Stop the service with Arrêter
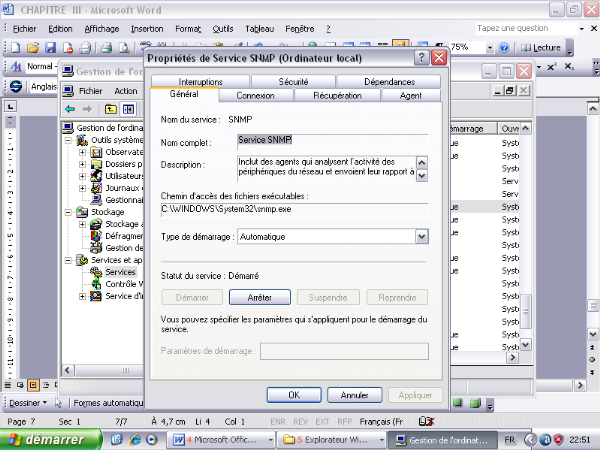The width and height of the screenshot is (600, 450). [x=259, y=297]
